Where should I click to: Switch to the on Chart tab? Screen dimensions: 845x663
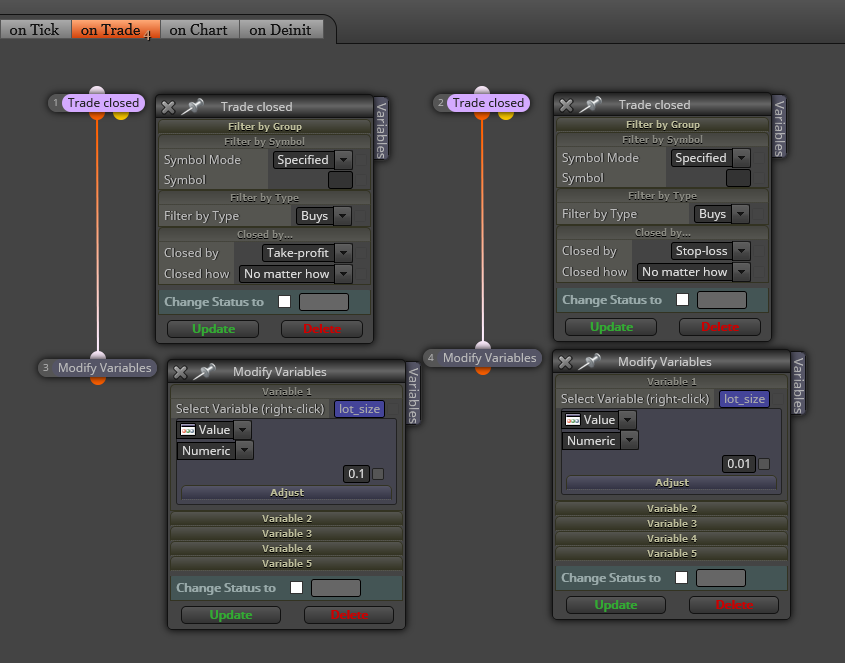pyautogui.click(x=199, y=29)
